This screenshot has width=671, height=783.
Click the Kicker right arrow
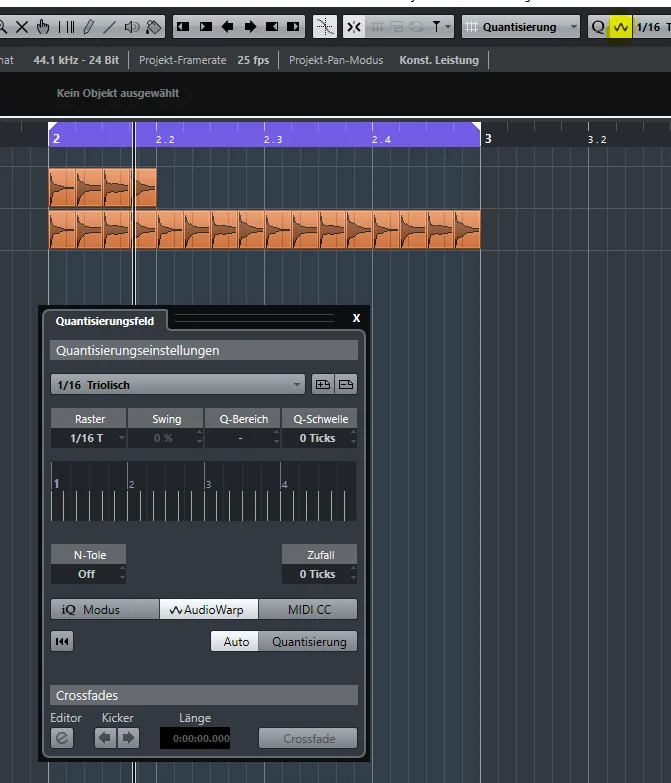click(x=128, y=738)
